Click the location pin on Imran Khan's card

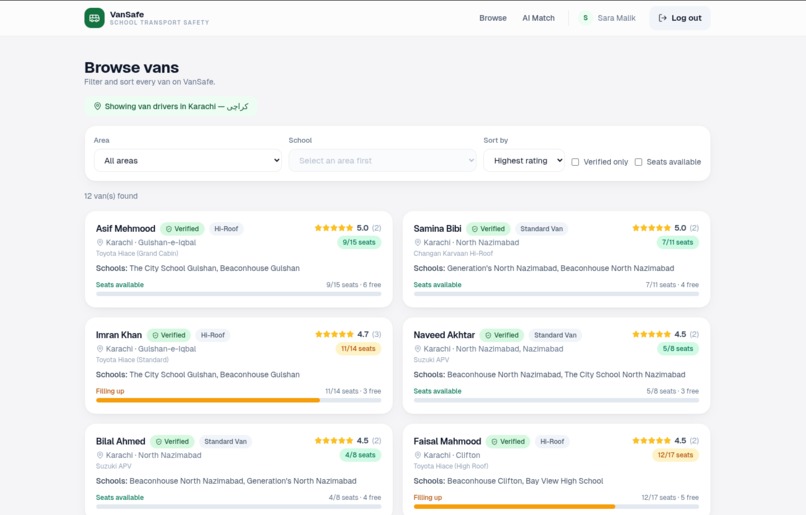(x=100, y=348)
